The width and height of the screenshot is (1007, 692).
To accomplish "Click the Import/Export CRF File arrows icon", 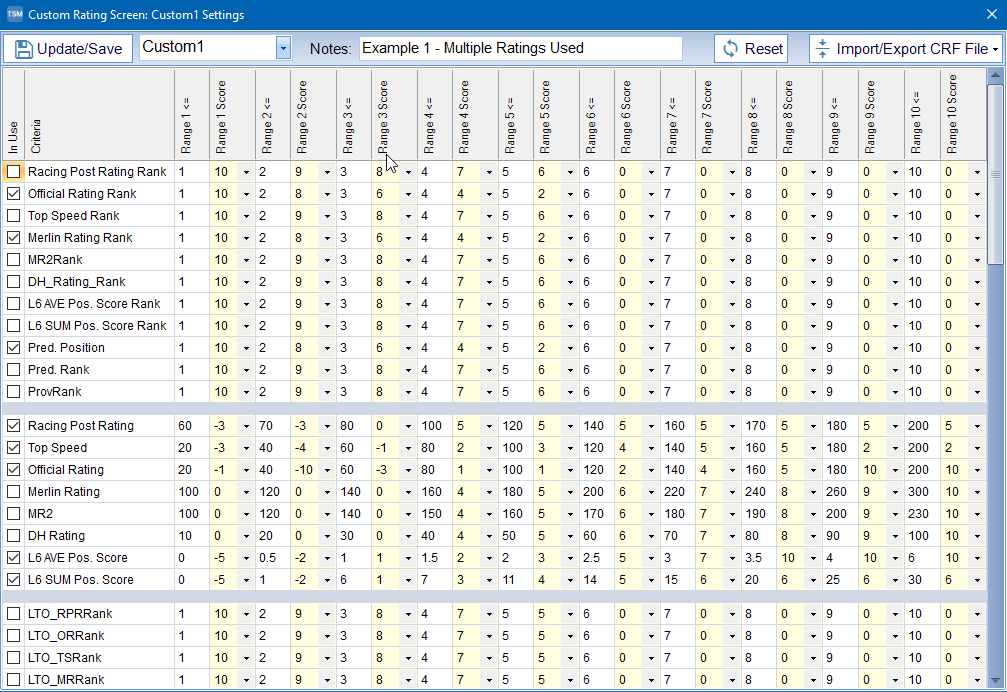I will (823, 49).
